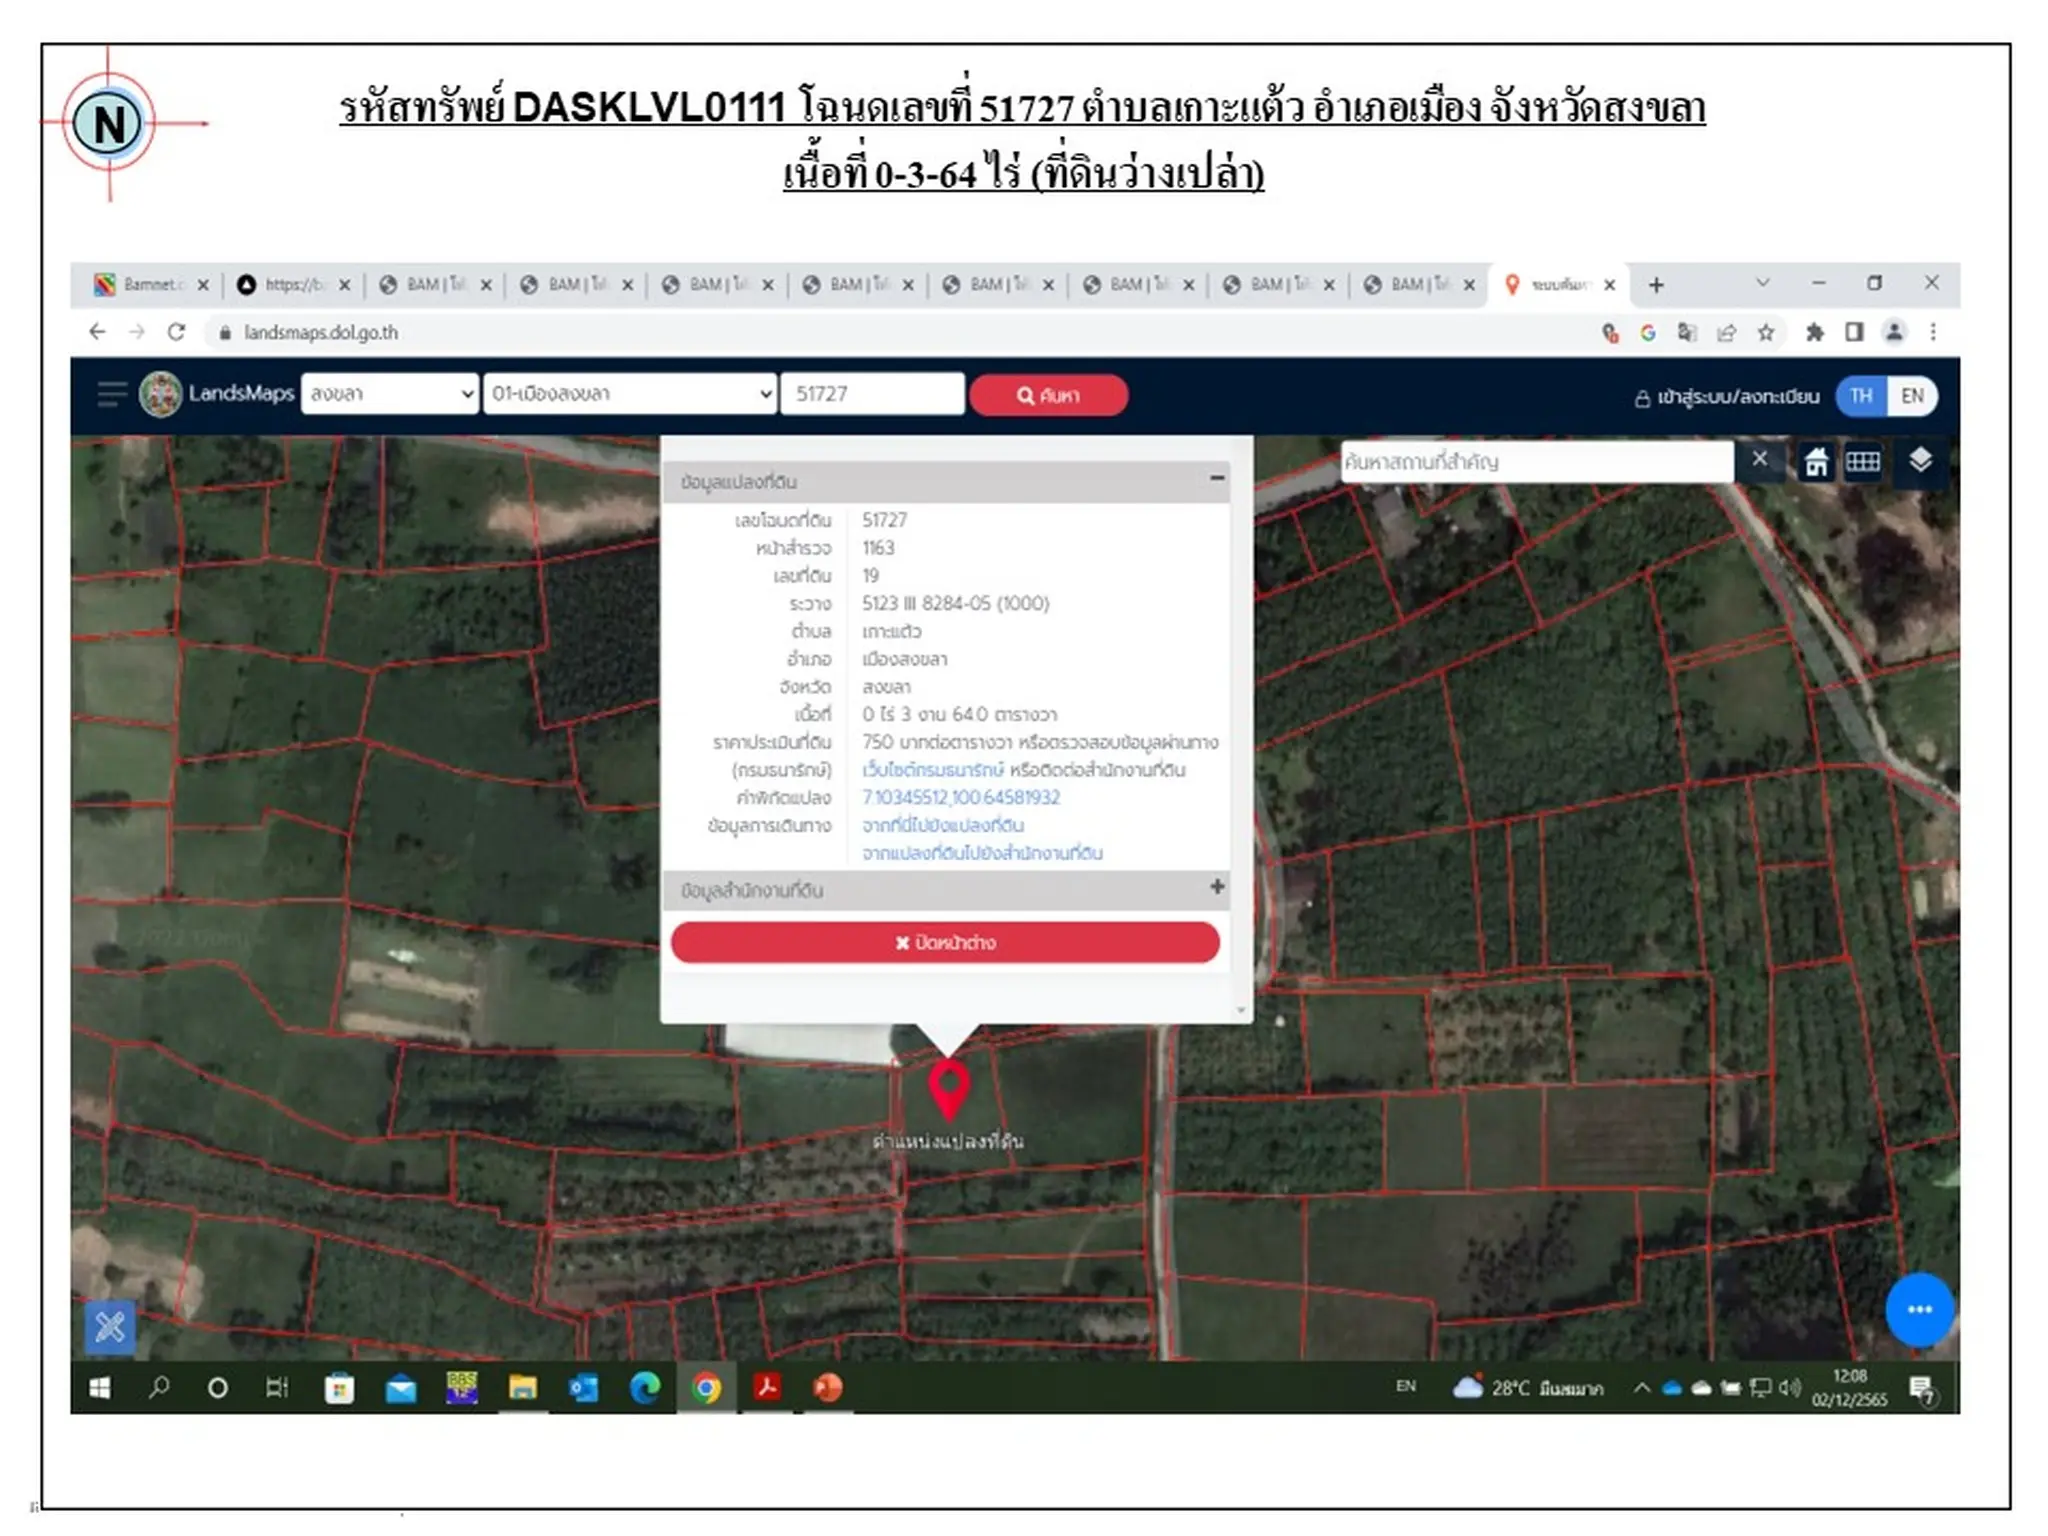Open the link จากแปลงที่ดินไปยังสำนักงานที่ดิน
The height and width of the screenshot is (1536, 2048).
coord(982,853)
